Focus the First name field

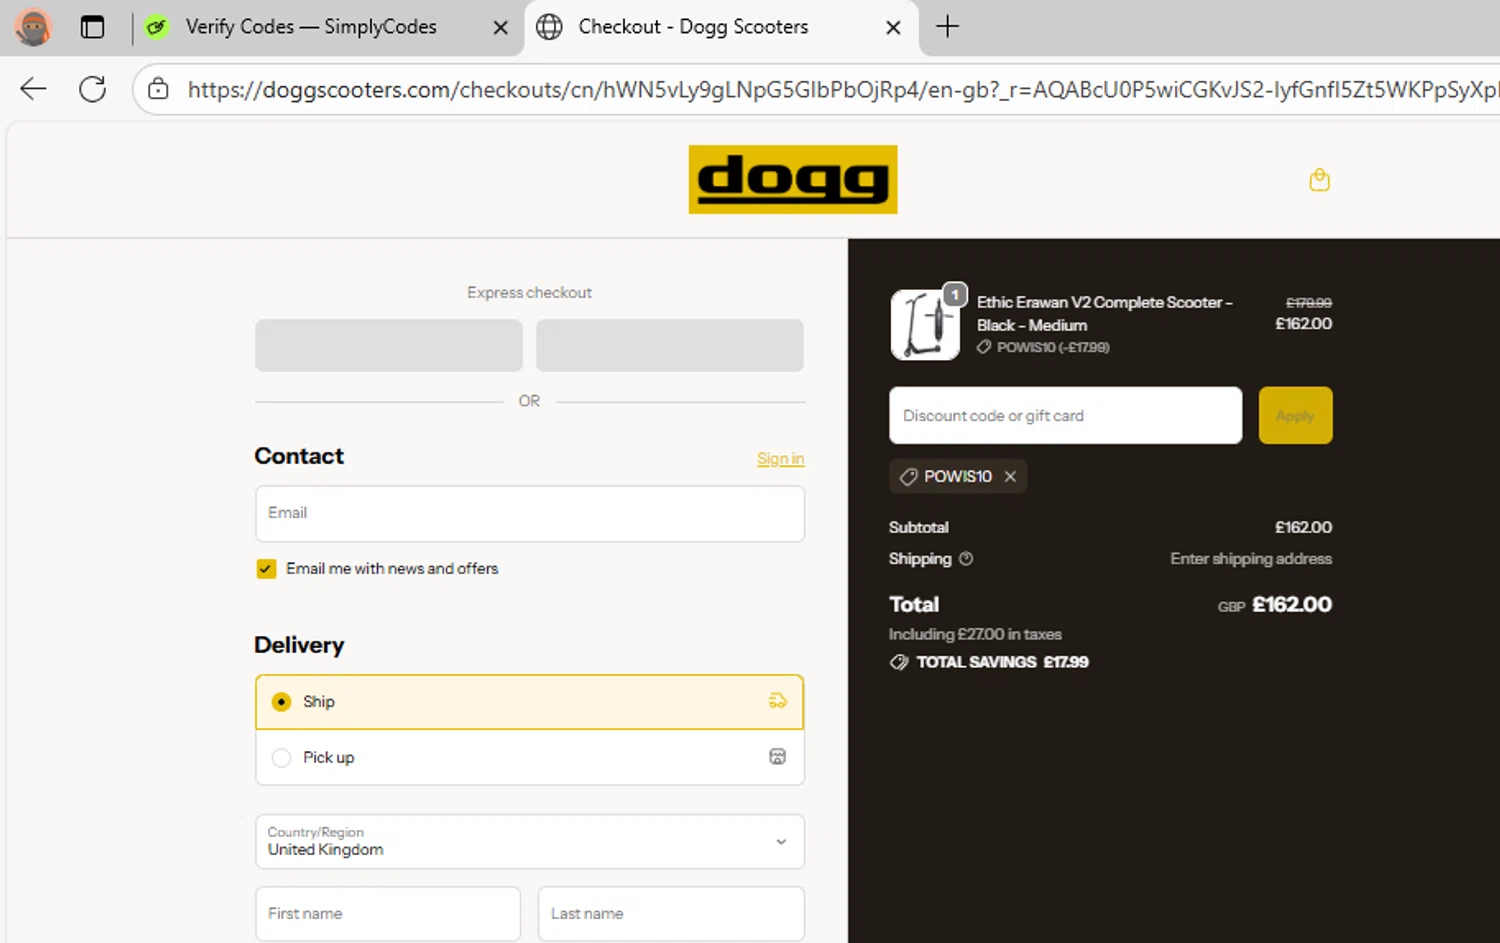[x=388, y=913]
